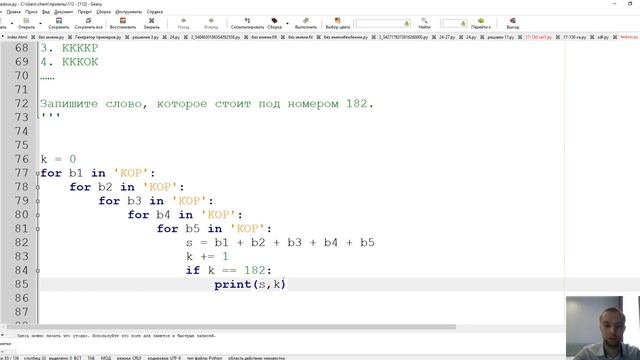This screenshot has height=360, width=640.
Task: Click the webcam video thumbnail
Action: point(603,328)
